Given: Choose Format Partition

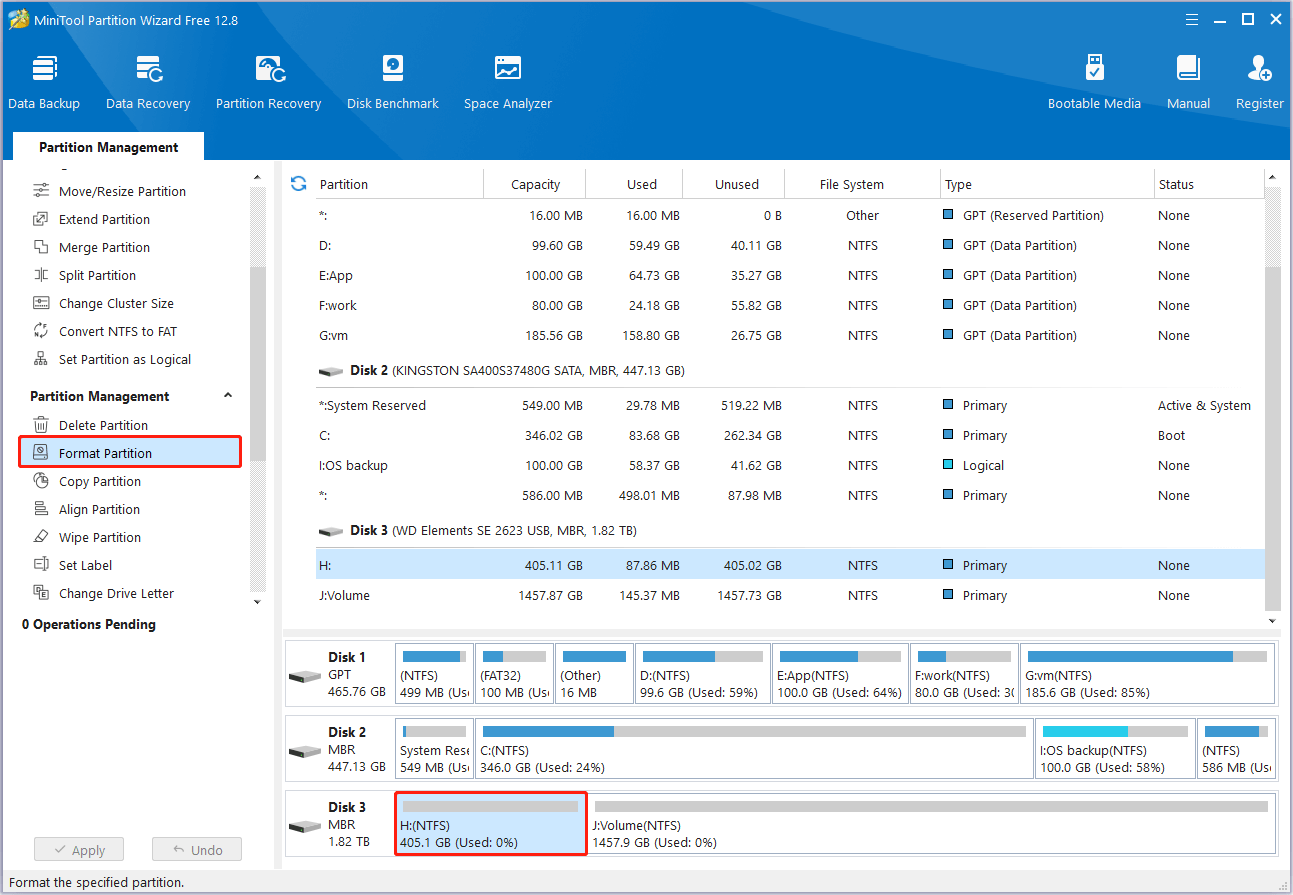Looking at the screenshot, I should (130, 453).
